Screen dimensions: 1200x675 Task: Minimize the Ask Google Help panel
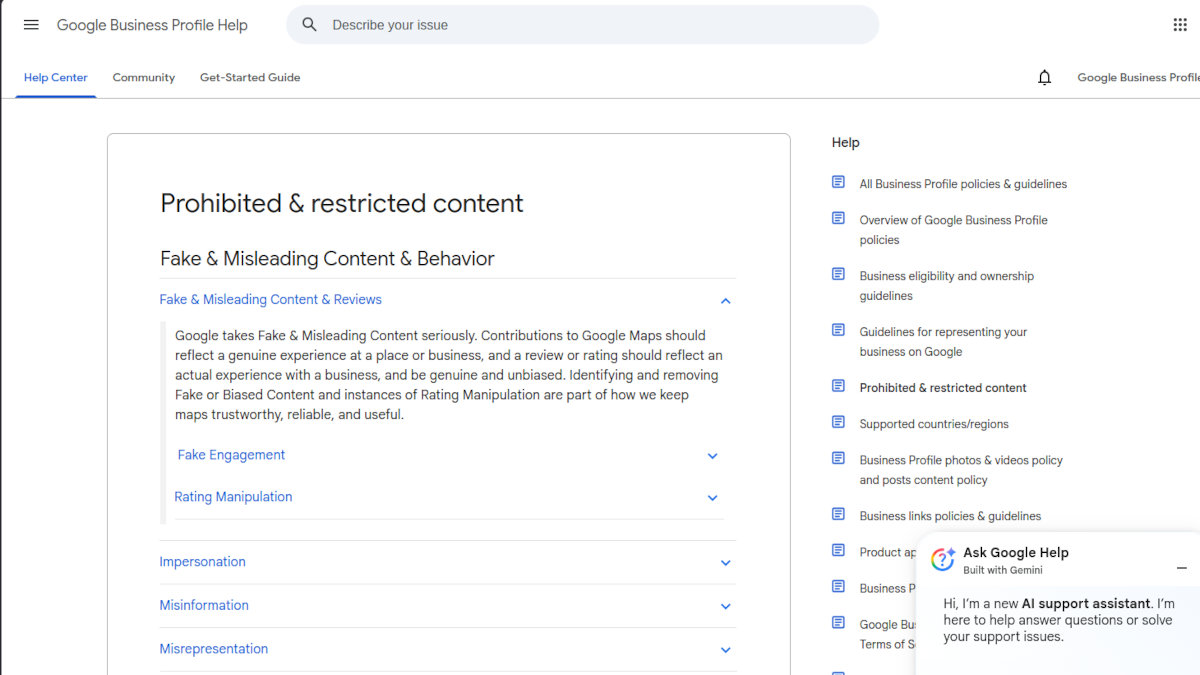[x=1181, y=568]
